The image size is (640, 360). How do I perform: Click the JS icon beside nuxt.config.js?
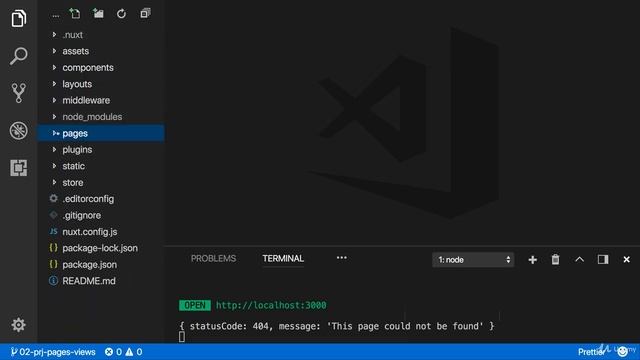point(53,231)
